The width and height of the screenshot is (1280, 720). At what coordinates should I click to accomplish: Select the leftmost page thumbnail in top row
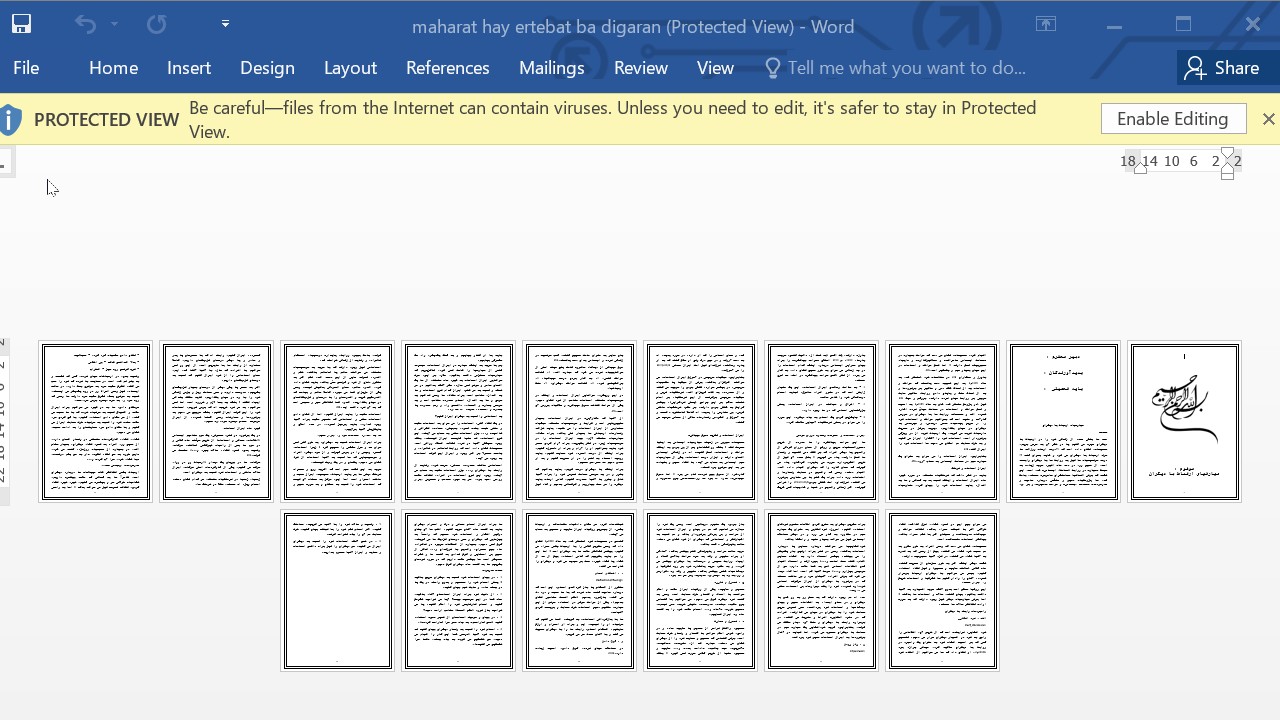[x=95, y=421]
